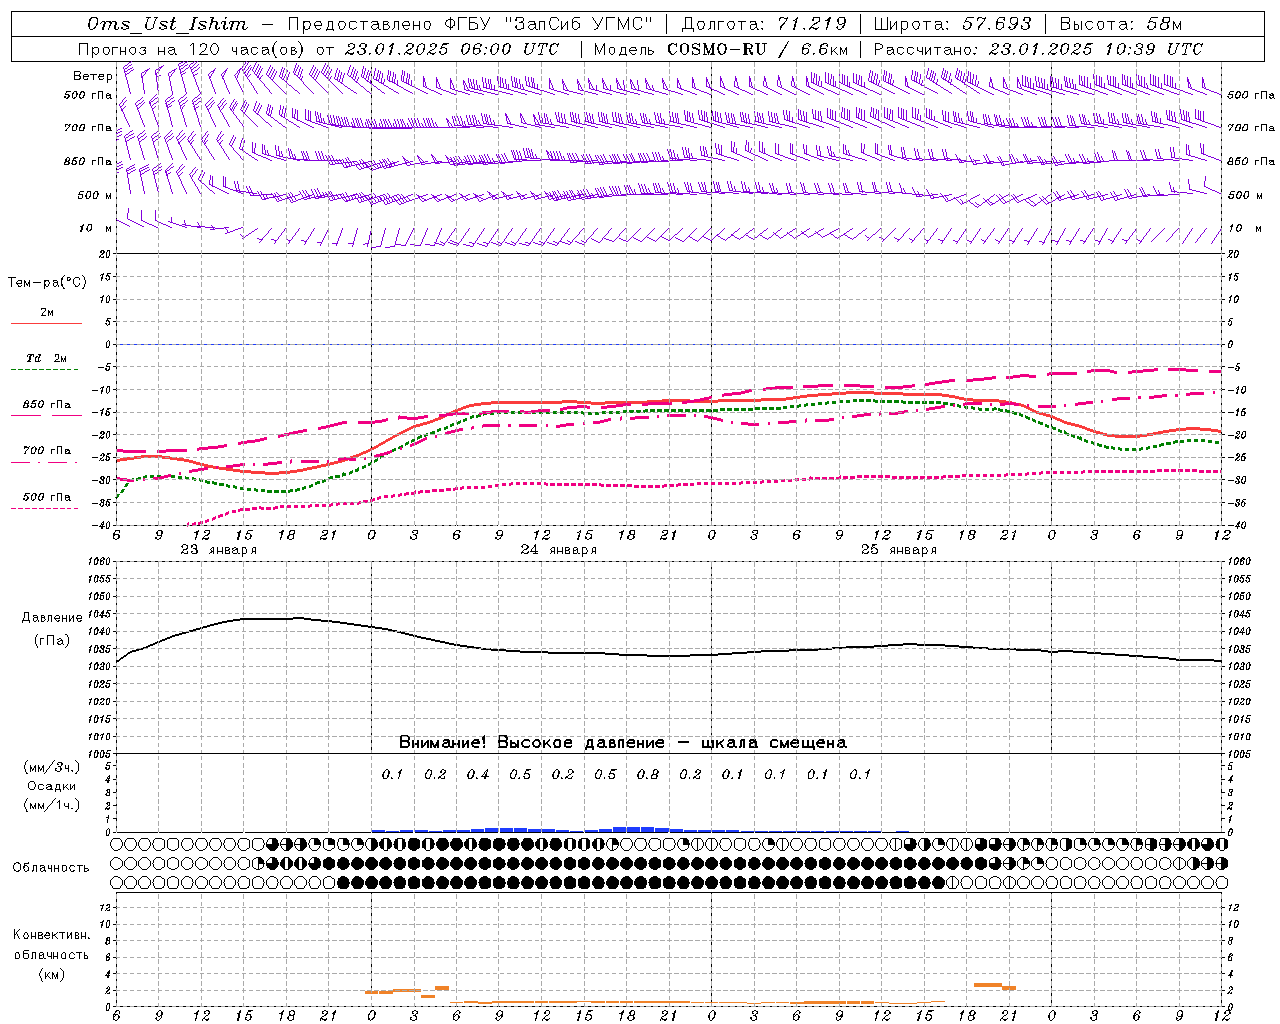The width and height of the screenshot is (1280, 1024).
Task: Click the model label COSMO-RU / 6.6км
Action: click(758, 49)
